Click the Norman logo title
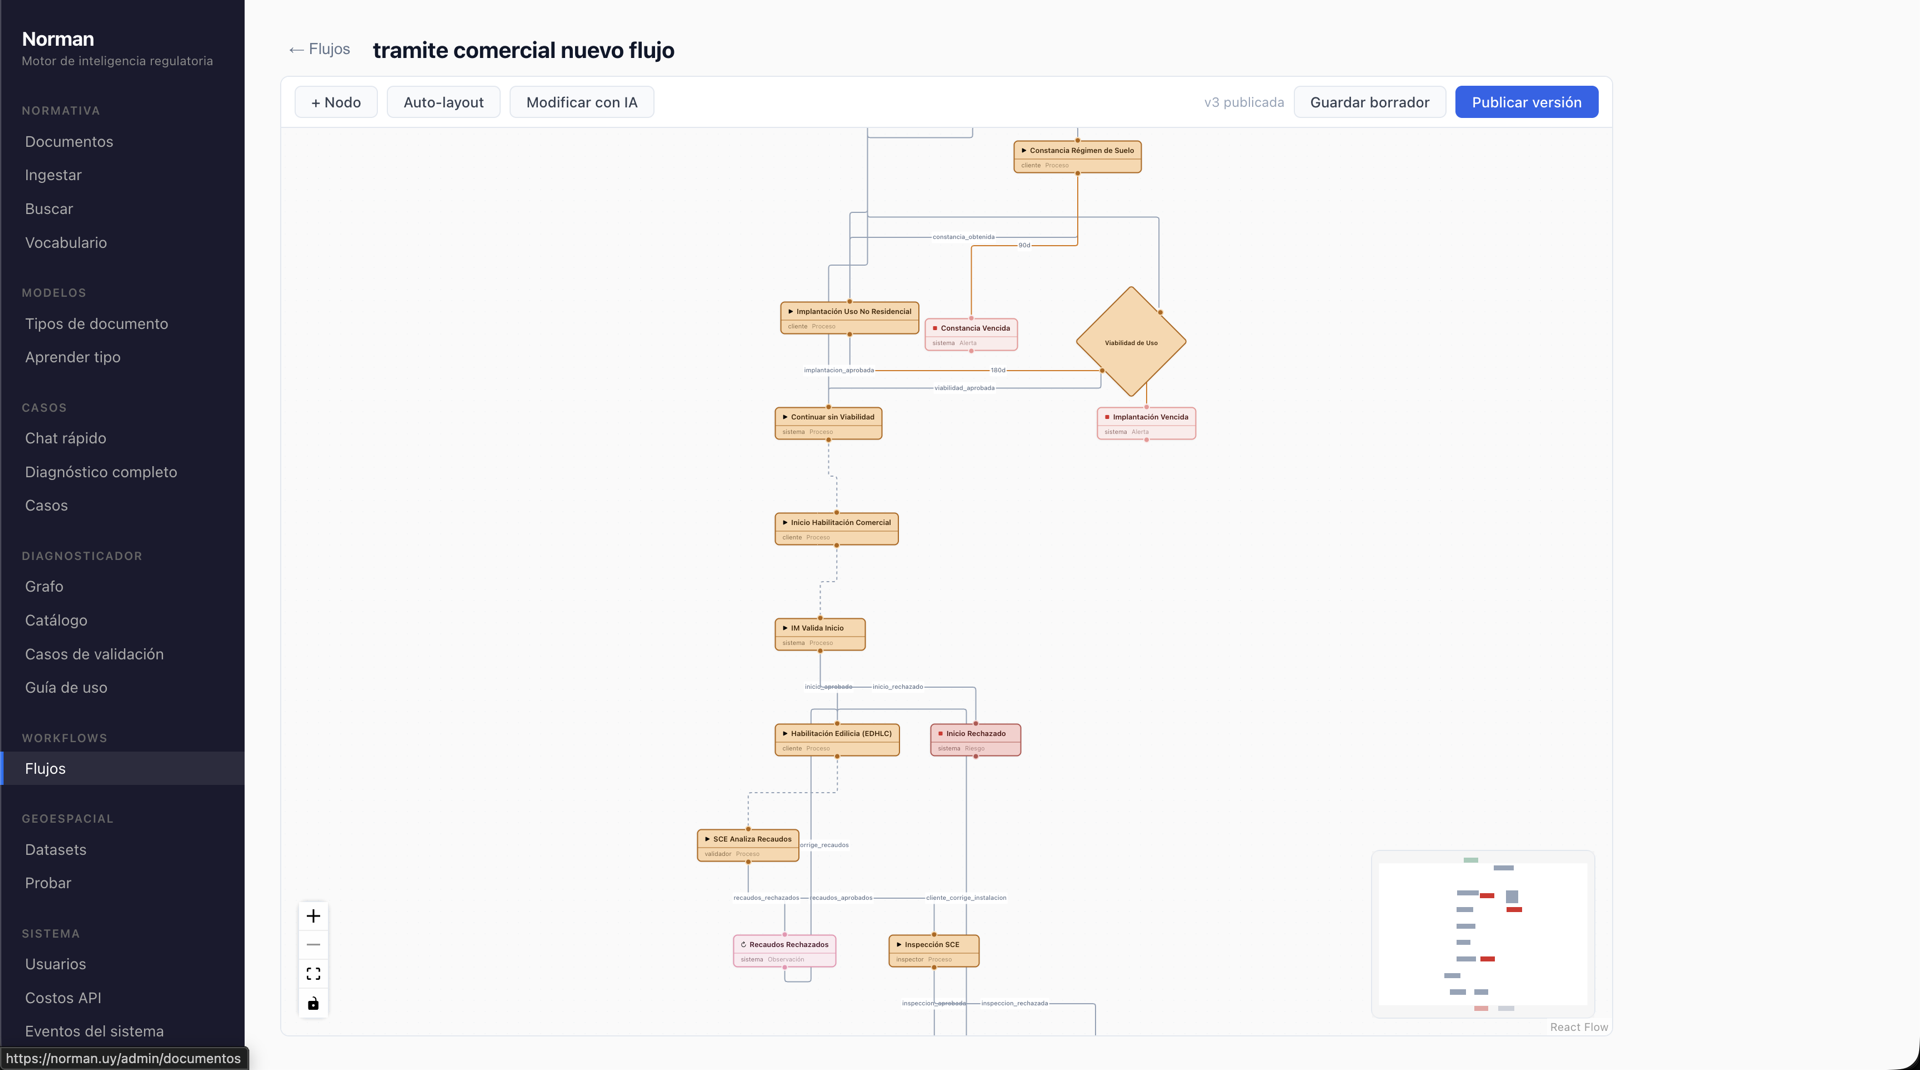Viewport: 1920px width, 1070px height. click(58, 39)
